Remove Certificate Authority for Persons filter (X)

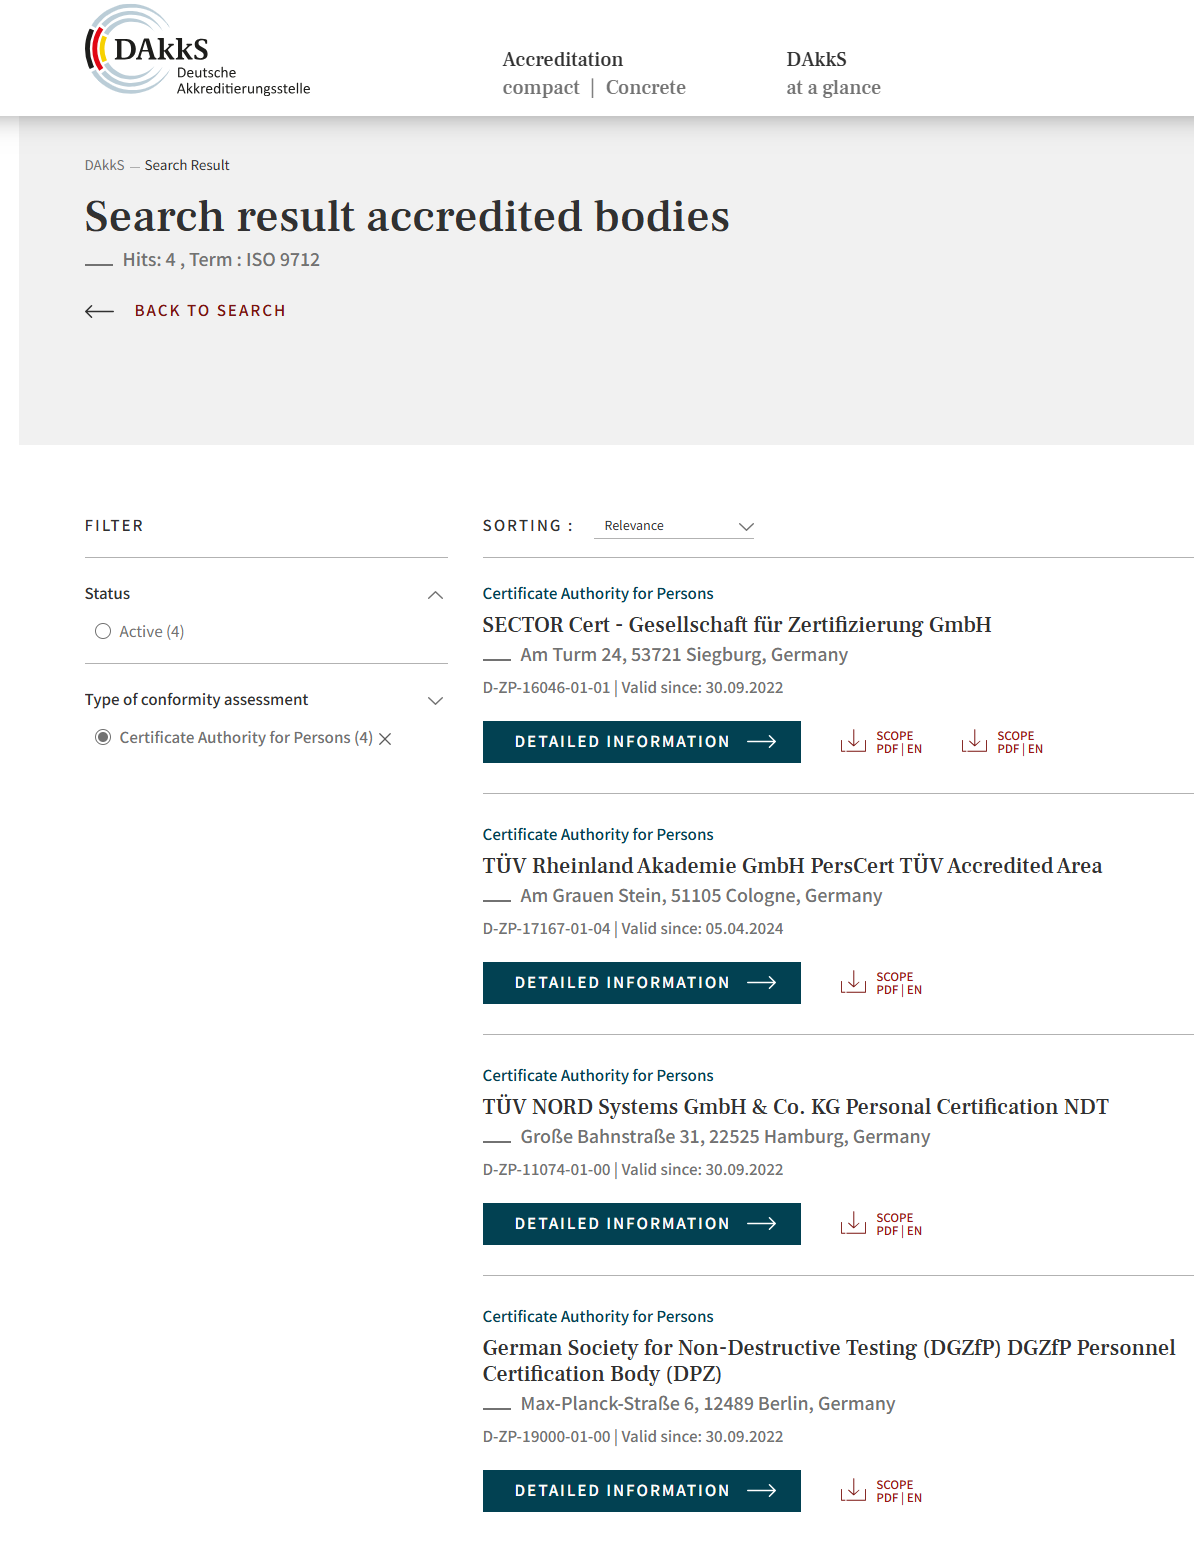click(x=385, y=739)
